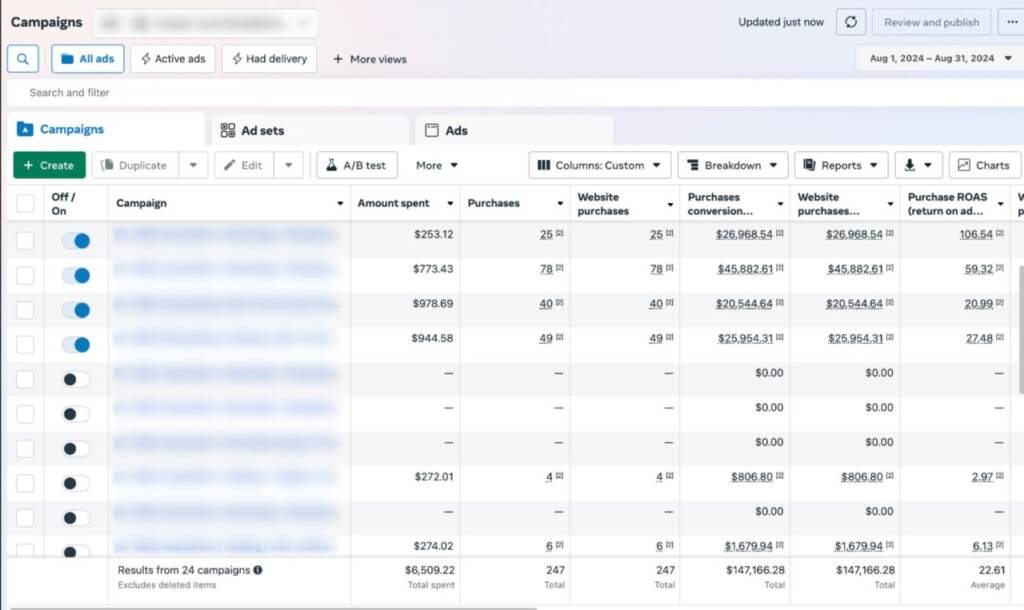Click the Purchases column header
The image size is (1024, 610).
click(x=494, y=203)
